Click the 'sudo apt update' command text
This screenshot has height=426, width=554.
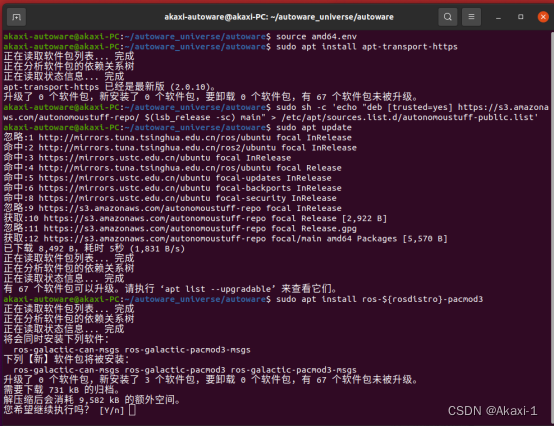click(x=314, y=128)
